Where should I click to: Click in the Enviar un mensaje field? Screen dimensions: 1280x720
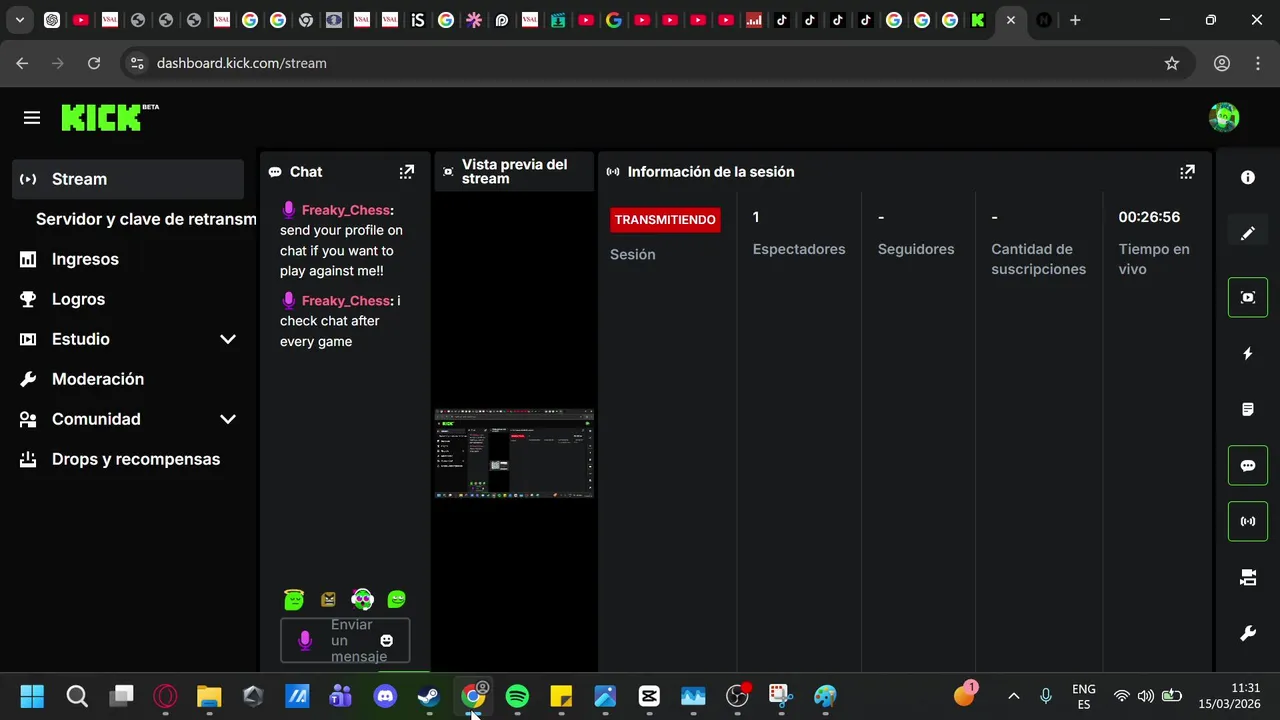[x=345, y=640]
